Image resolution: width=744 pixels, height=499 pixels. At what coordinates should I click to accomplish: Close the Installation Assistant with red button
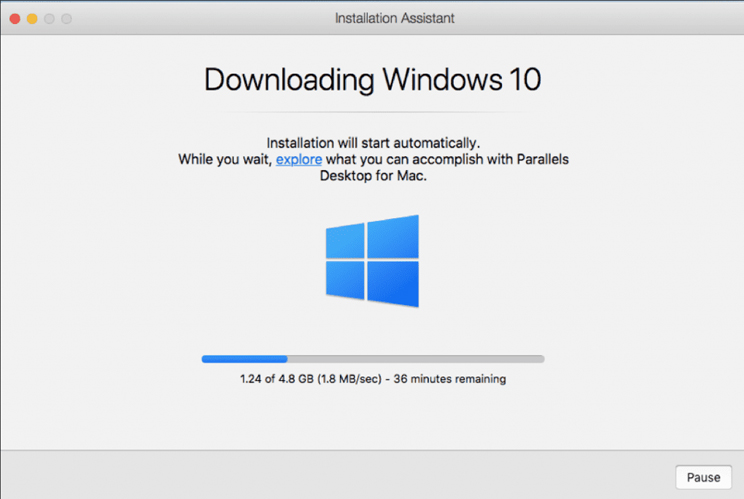15,18
